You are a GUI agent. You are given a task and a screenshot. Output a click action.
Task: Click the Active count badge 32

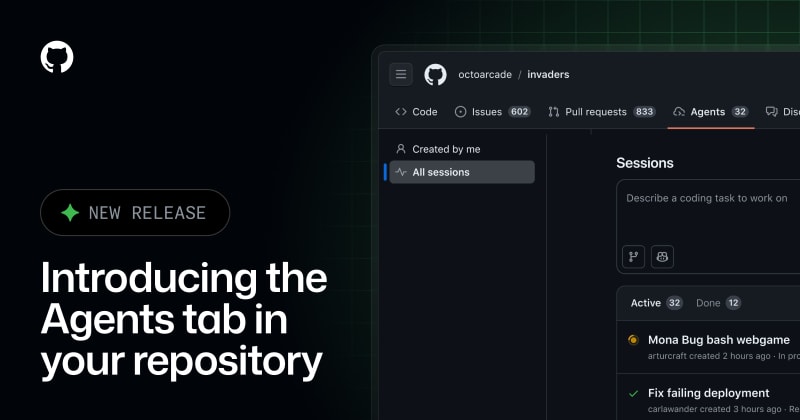tap(674, 303)
